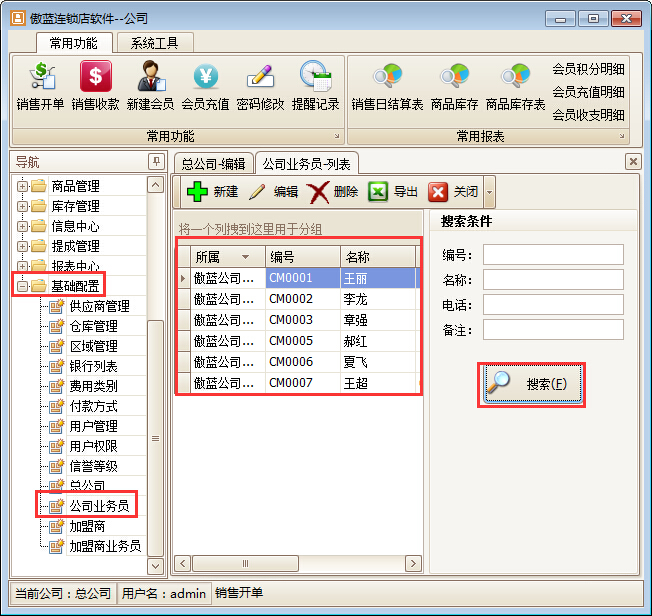This screenshot has width=652, height=616.
Task: Open the 会员积分明细 report link
Action: click(x=588, y=69)
